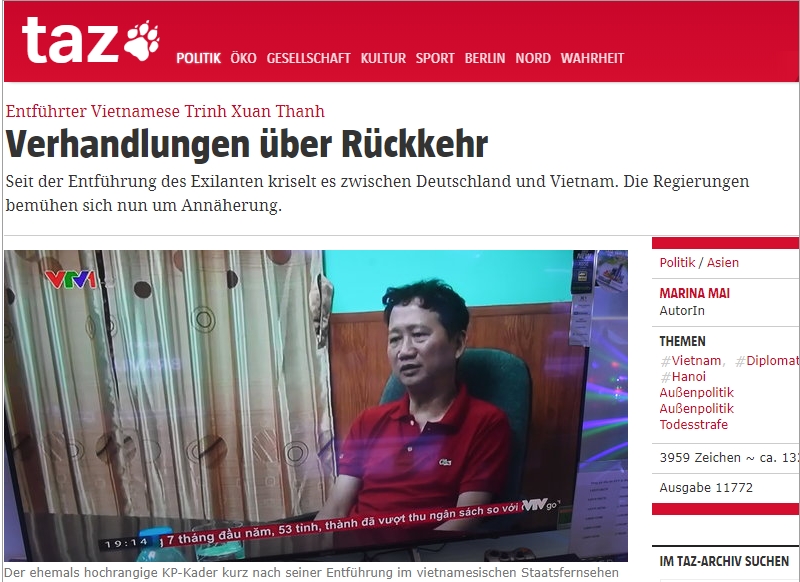The height and width of the screenshot is (582, 800).
Task: Select the #Vietnam topic tag
Action: tap(691, 361)
